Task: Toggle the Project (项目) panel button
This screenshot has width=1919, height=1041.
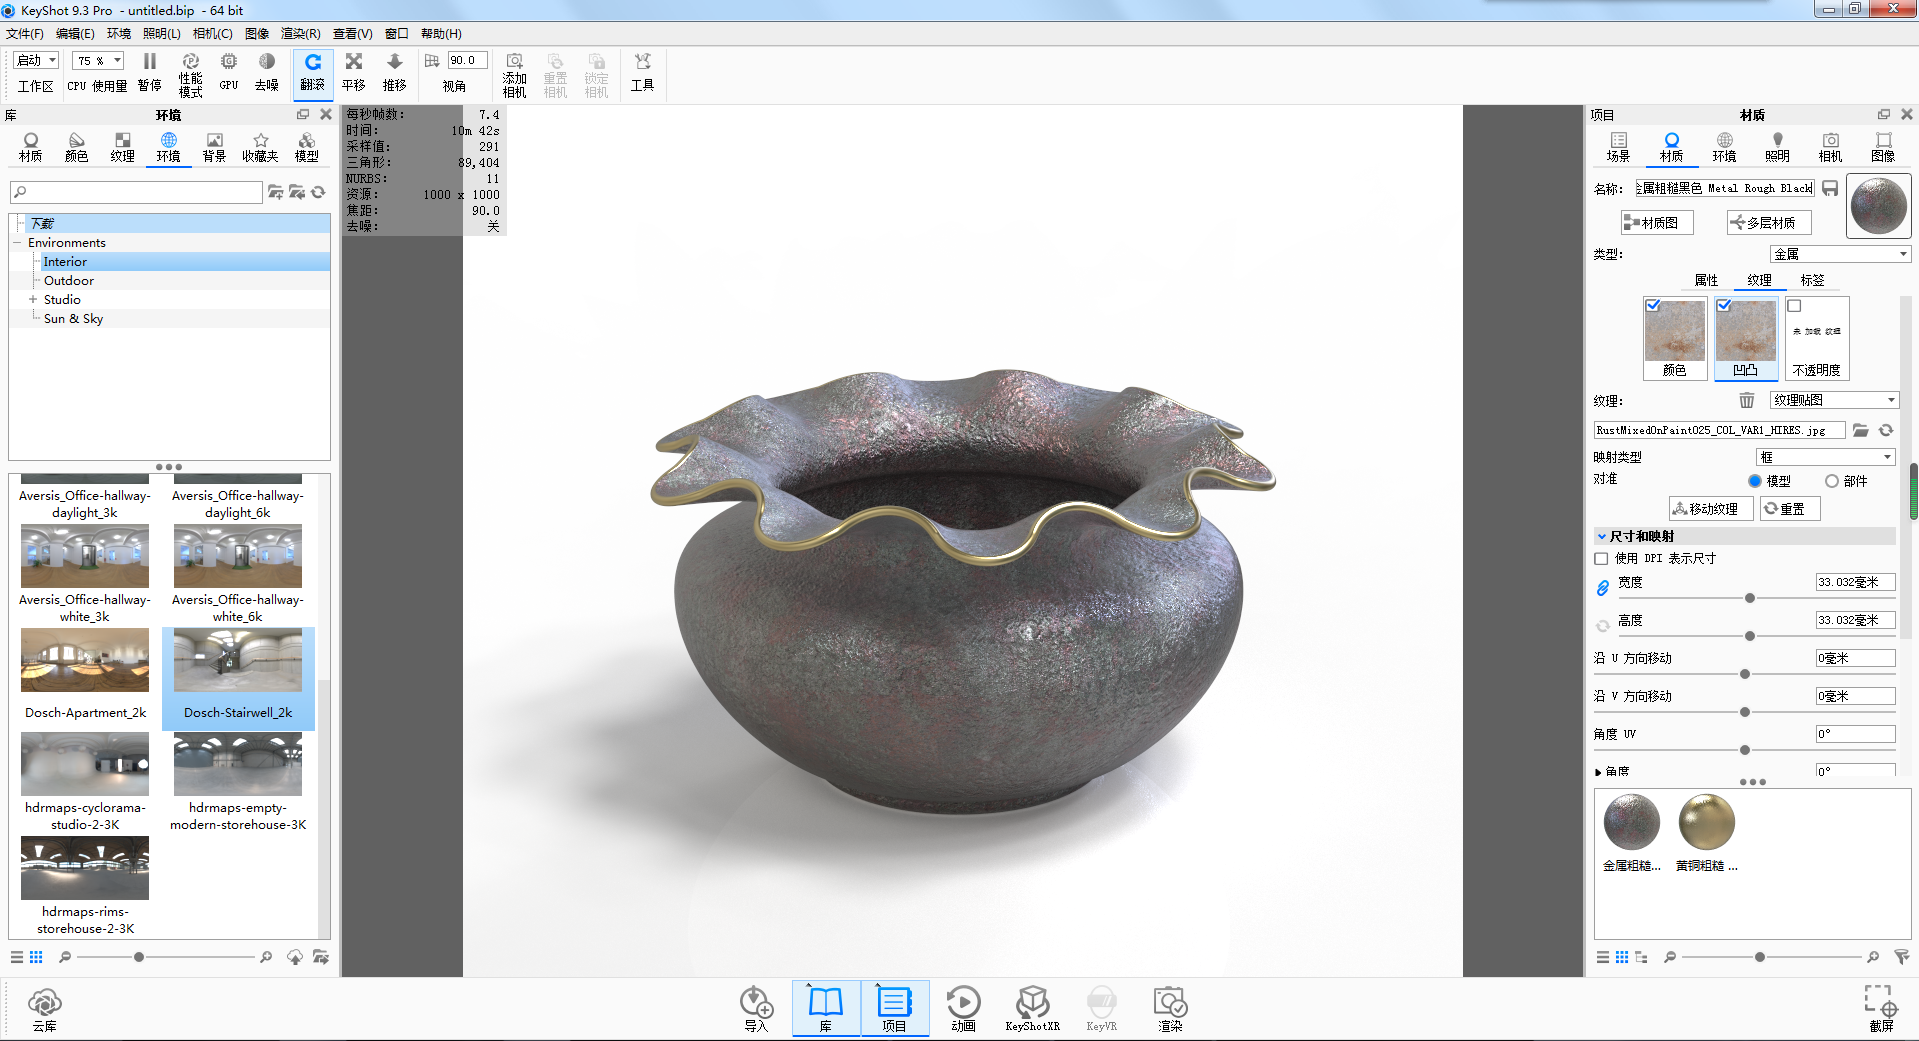Action: tap(895, 1009)
